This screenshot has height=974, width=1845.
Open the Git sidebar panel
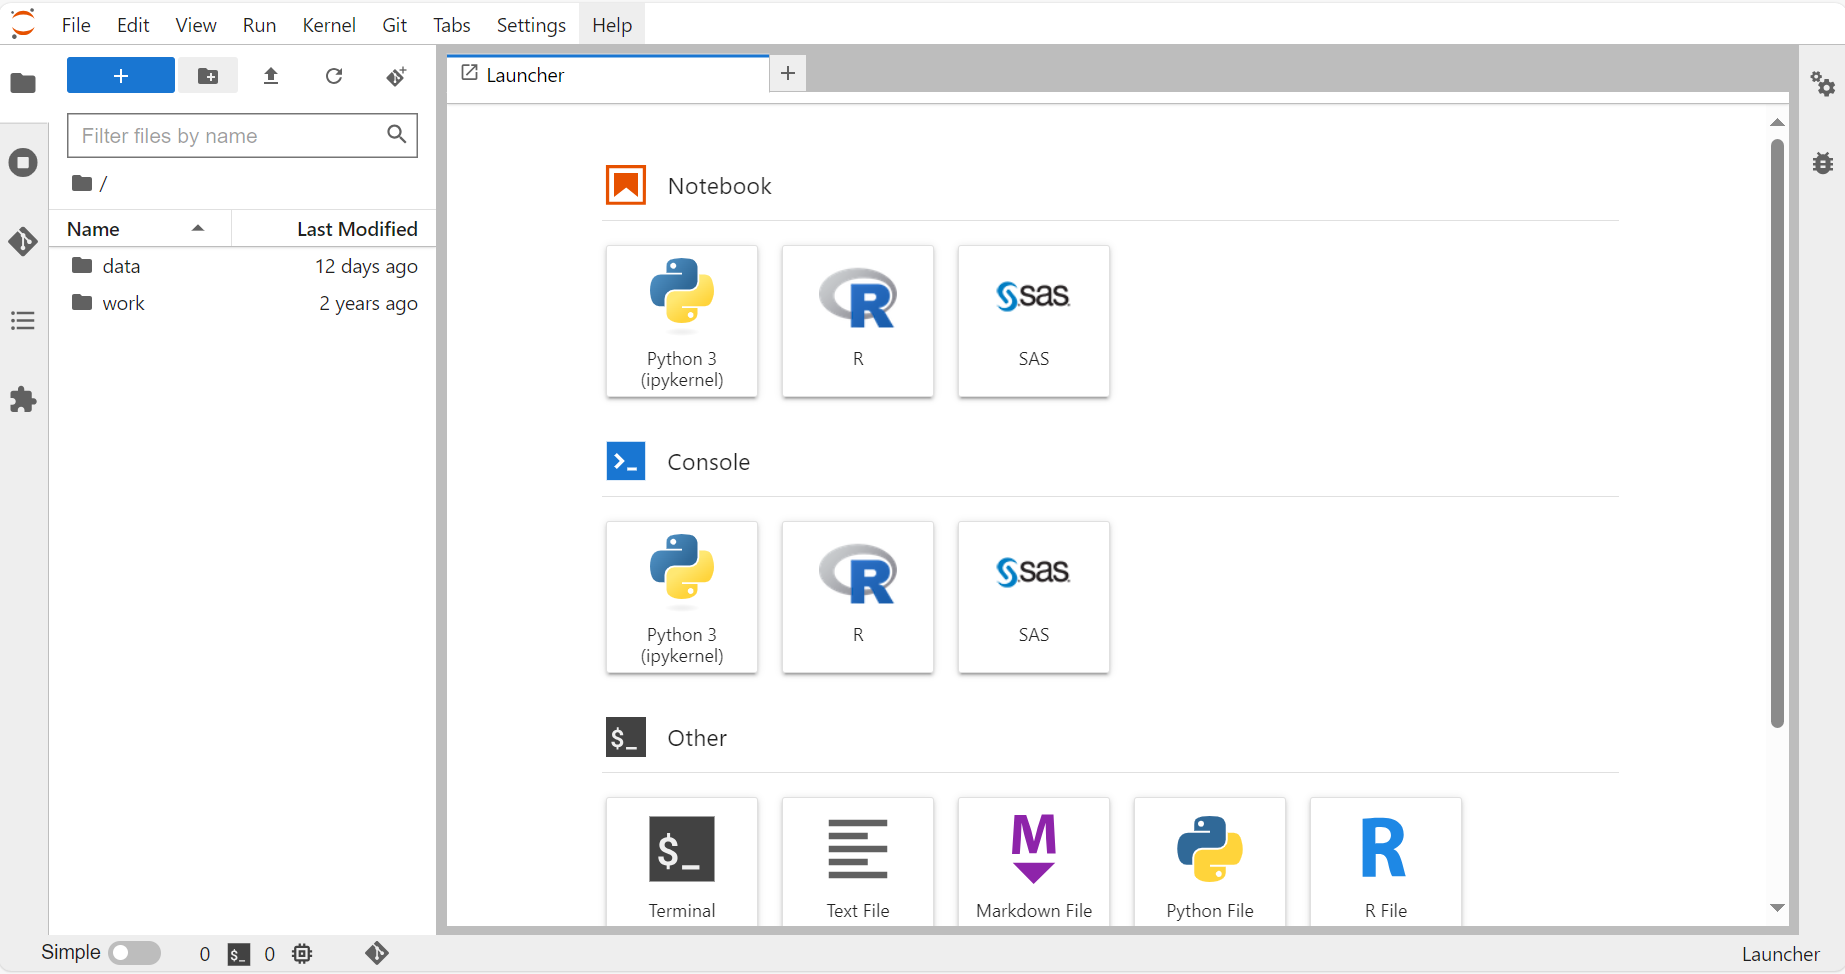coord(23,241)
